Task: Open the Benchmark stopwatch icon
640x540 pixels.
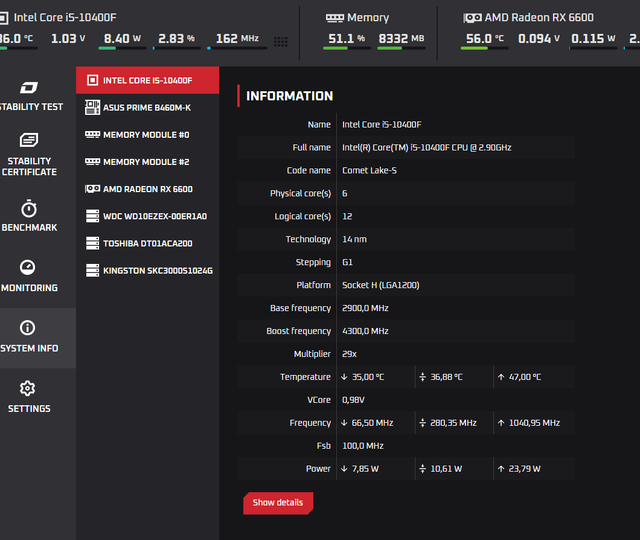Action: (29, 208)
